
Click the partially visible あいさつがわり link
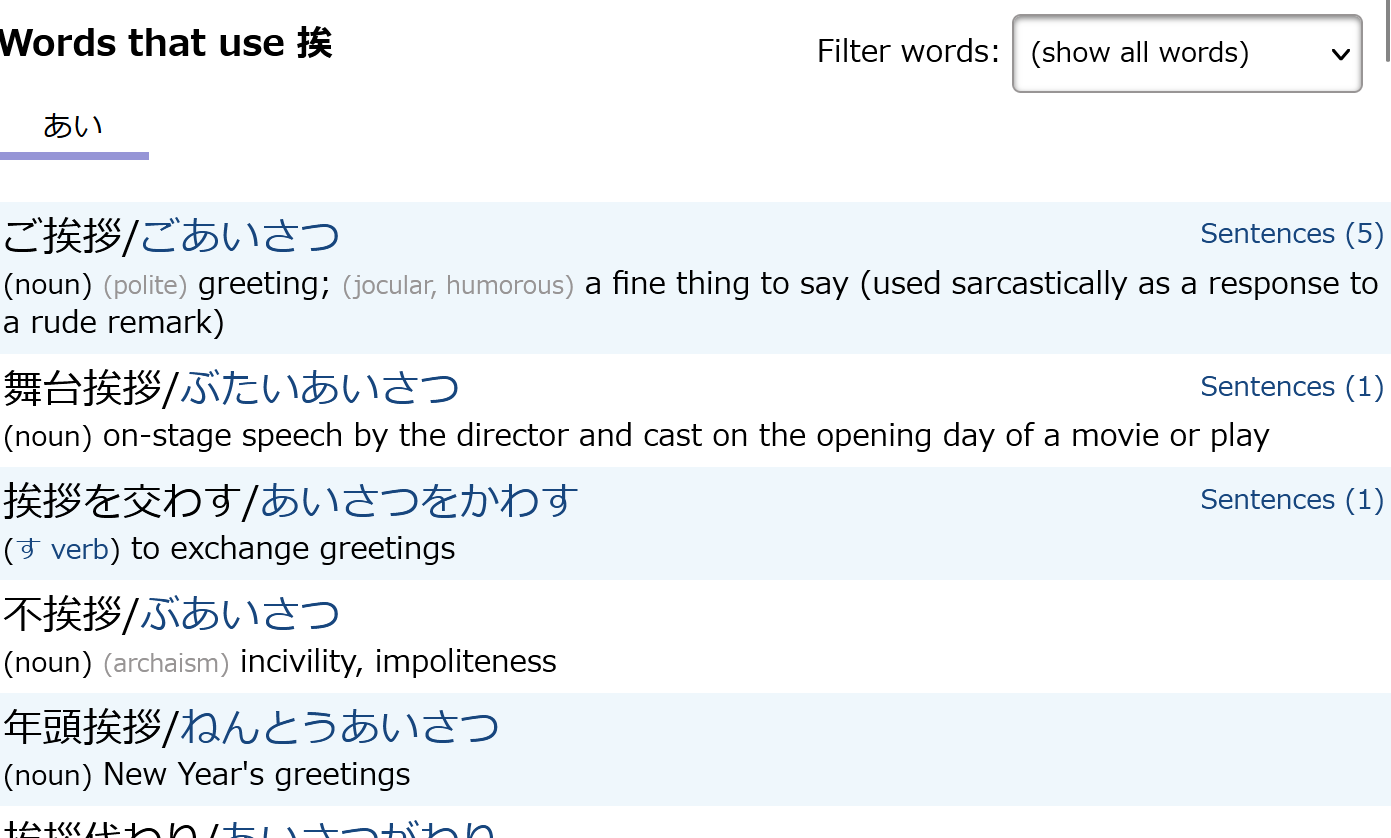pyautogui.click(x=360, y=830)
